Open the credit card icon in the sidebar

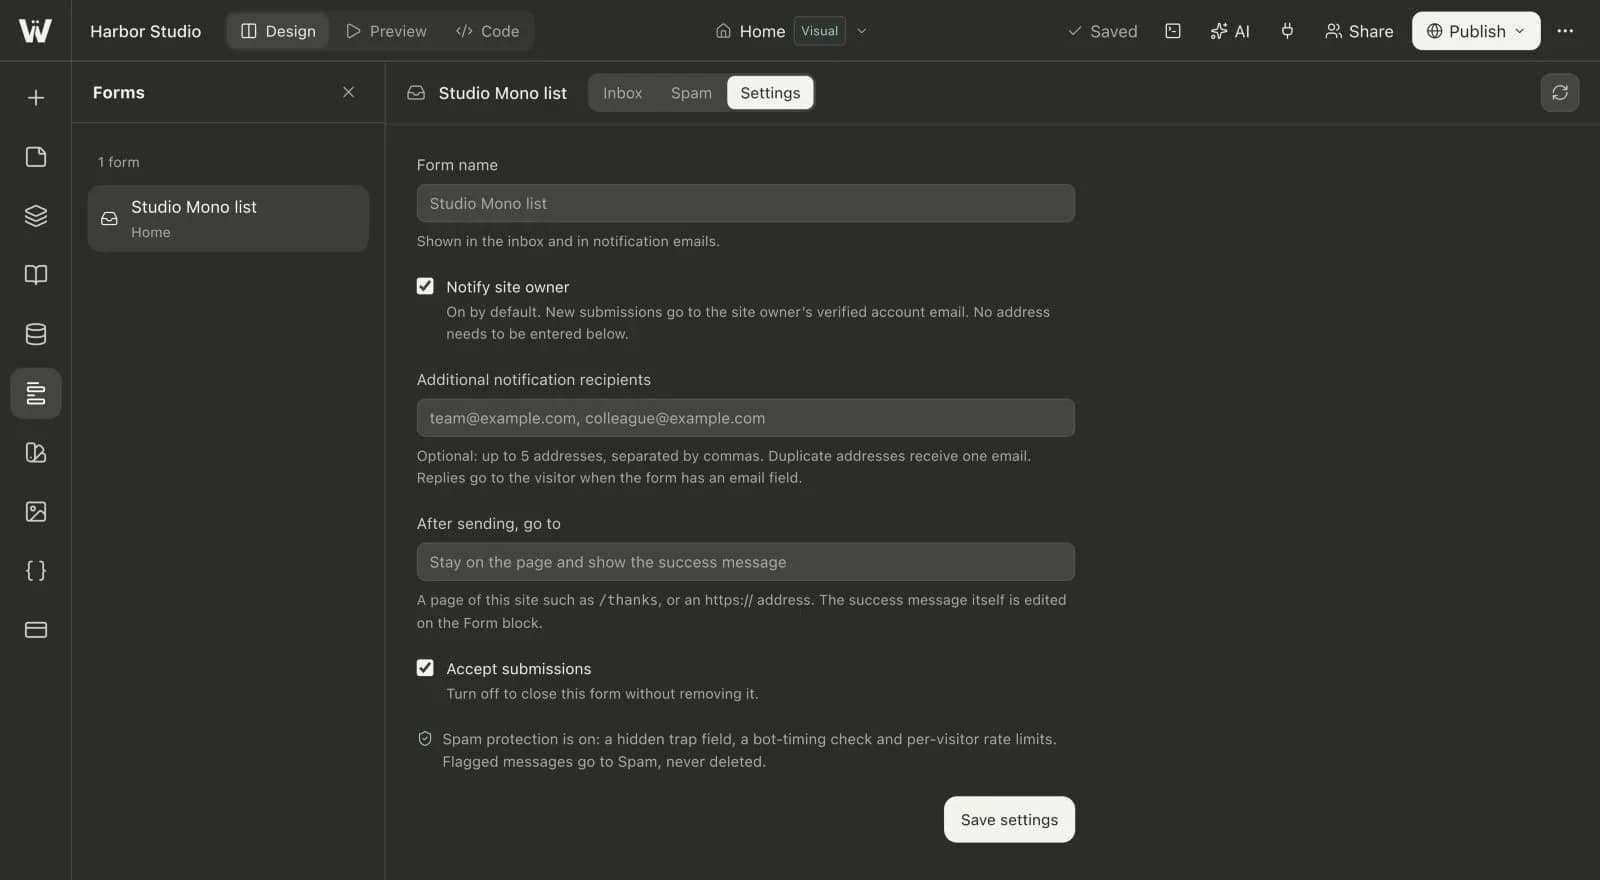pyautogui.click(x=36, y=630)
